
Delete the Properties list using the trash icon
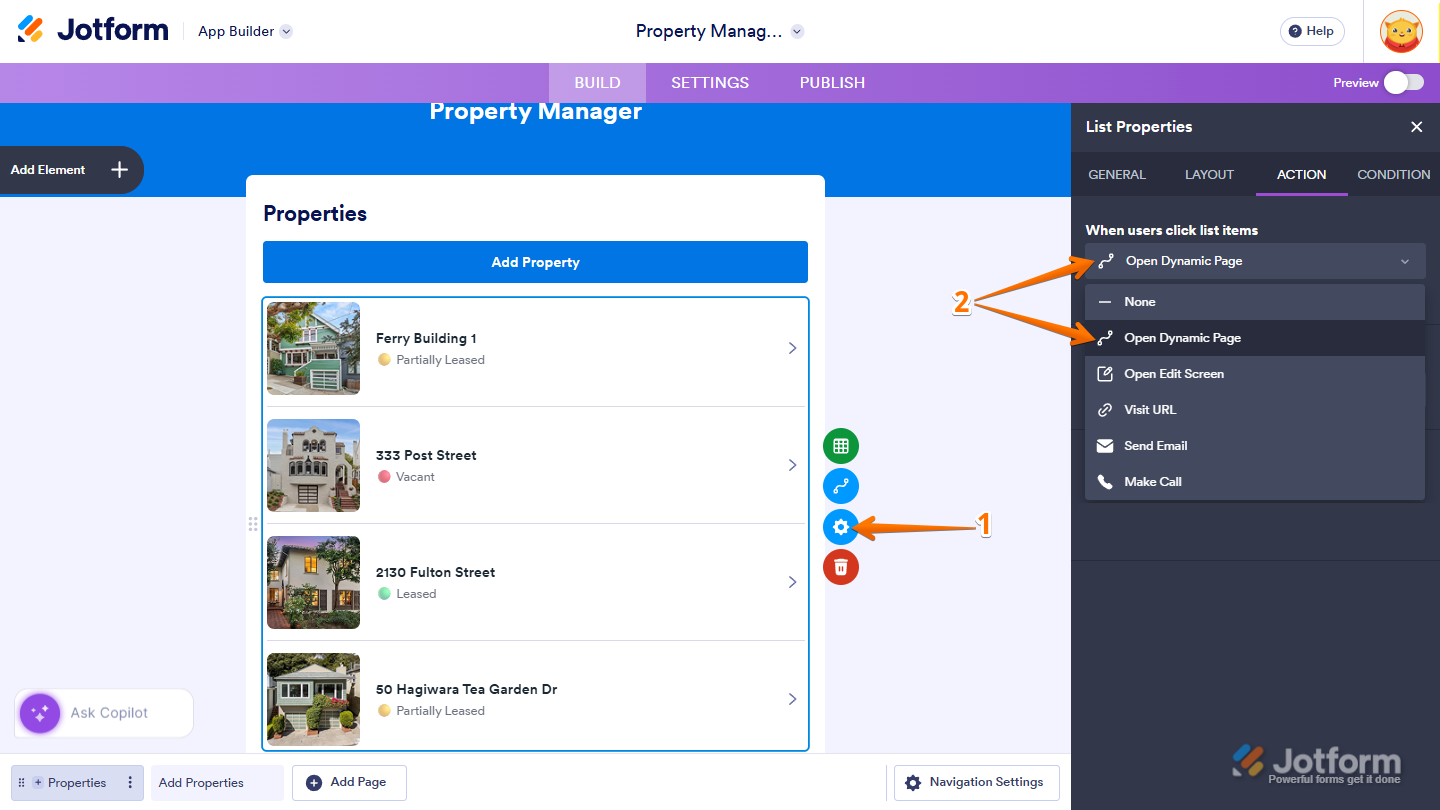[840, 567]
